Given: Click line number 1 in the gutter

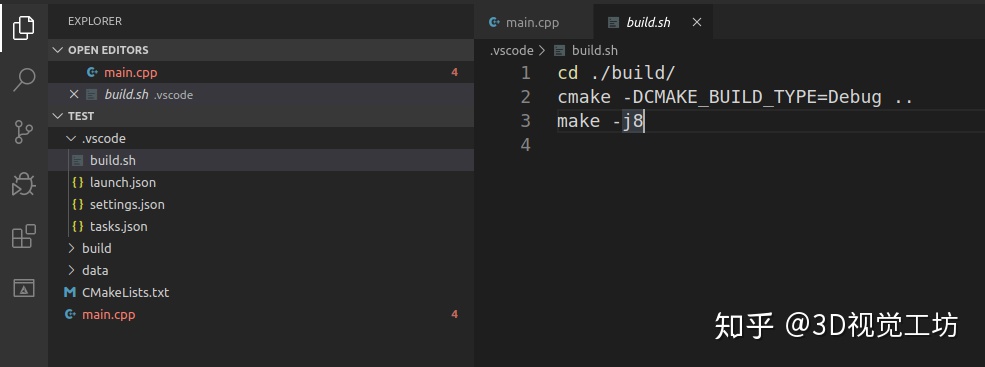Looking at the screenshot, I should pyautogui.click(x=525, y=73).
